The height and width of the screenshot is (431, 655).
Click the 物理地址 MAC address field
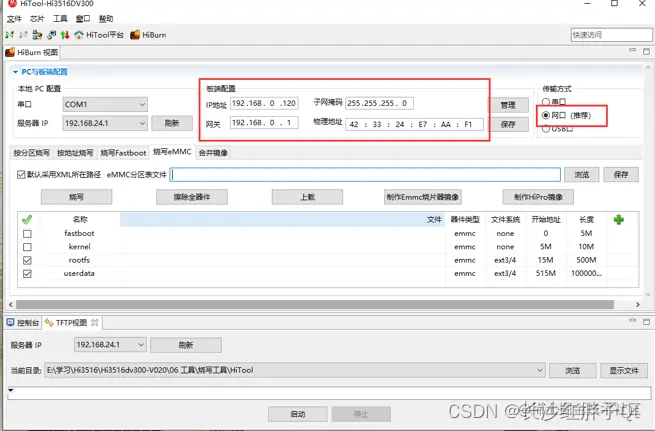414,124
